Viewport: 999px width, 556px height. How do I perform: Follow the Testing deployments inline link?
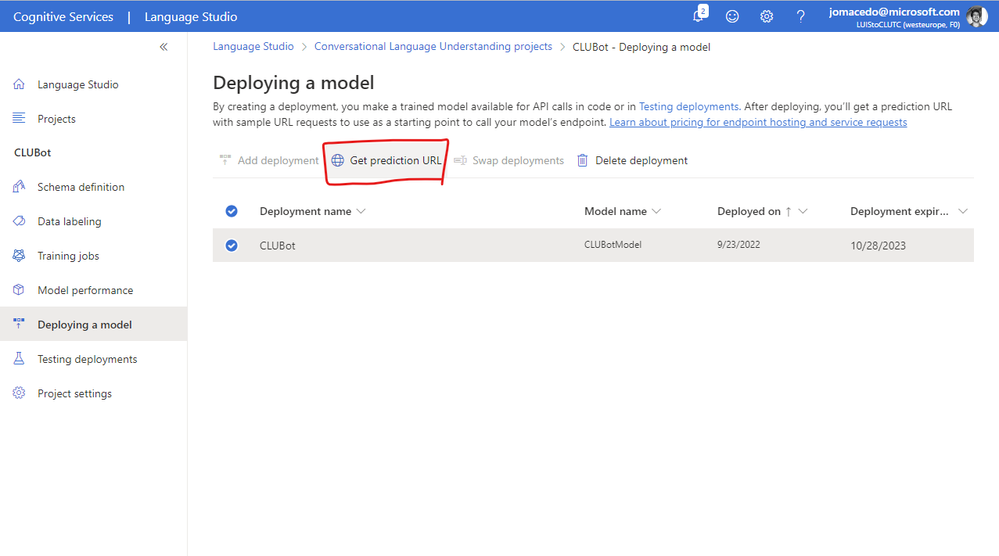[x=689, y=106]
